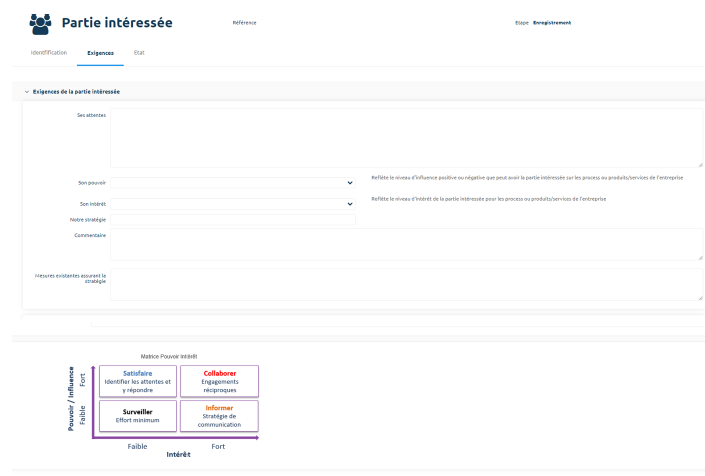
Task: Expand the Son intérêt dropdown
Action: (232, 204)
